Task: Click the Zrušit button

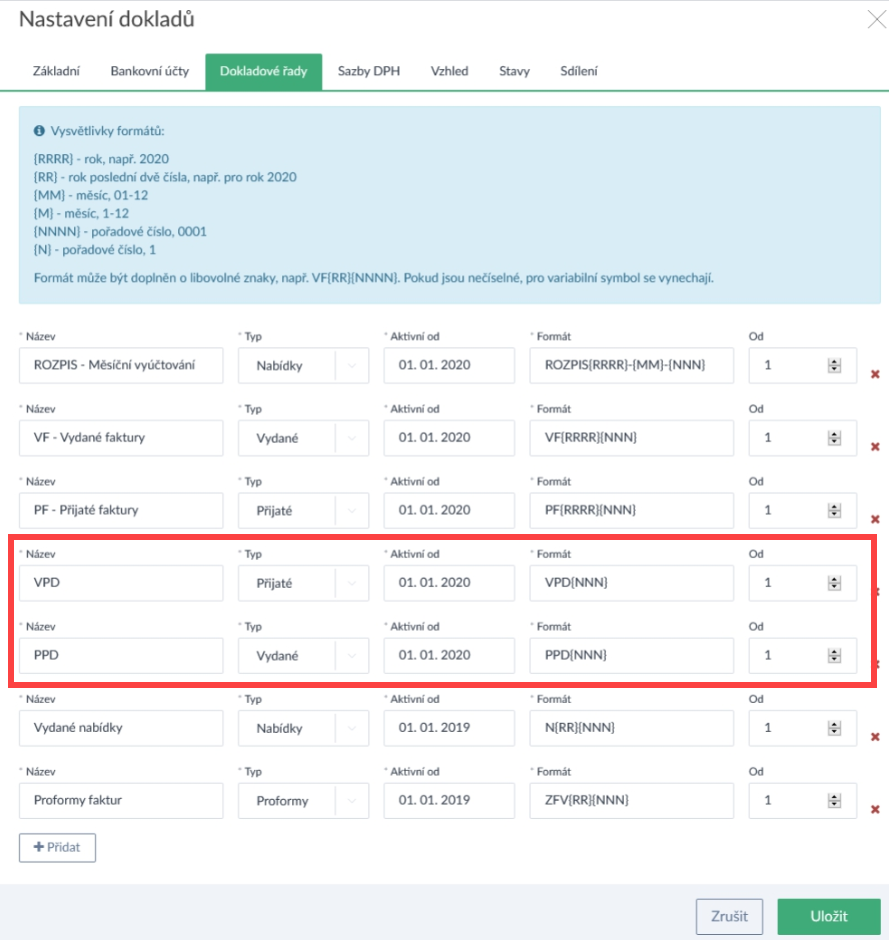Action: [729, 916]
